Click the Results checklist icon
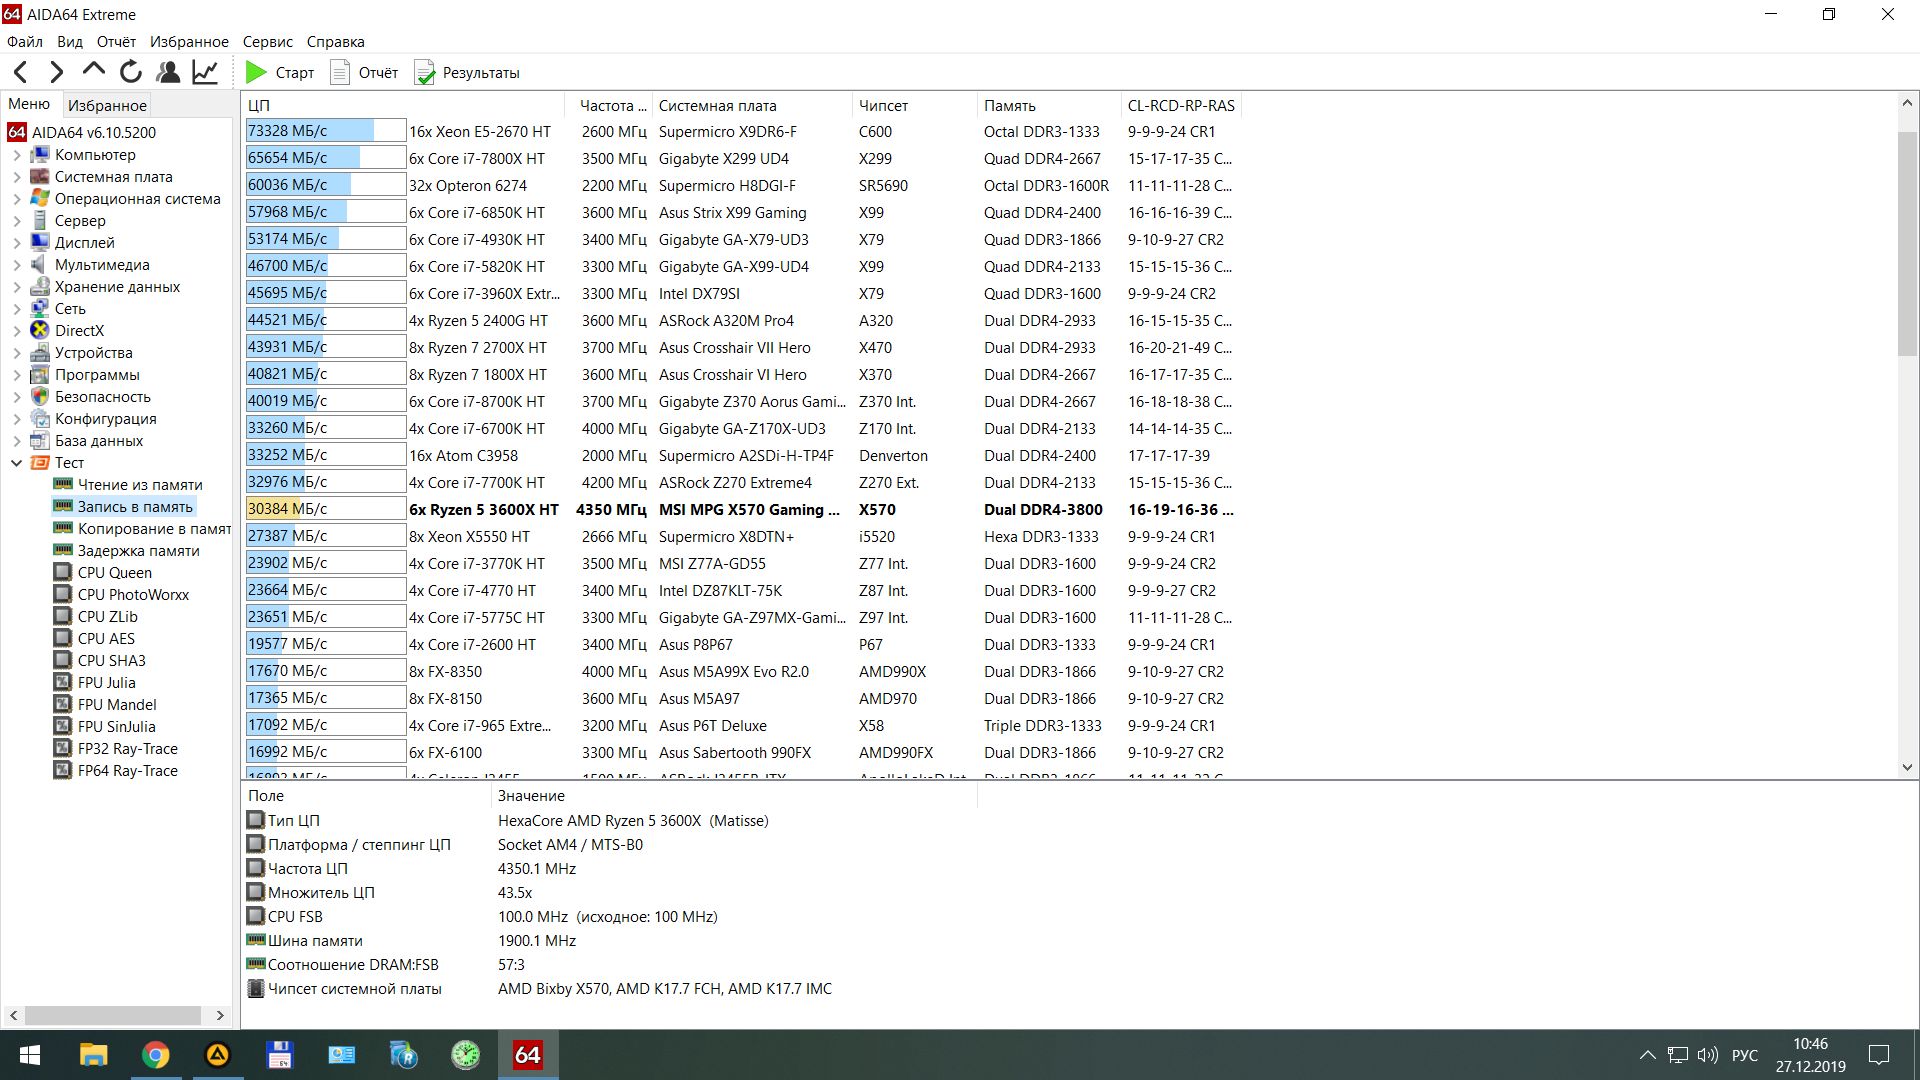Screen dimensions: 1920x1080 coord(425,73)
